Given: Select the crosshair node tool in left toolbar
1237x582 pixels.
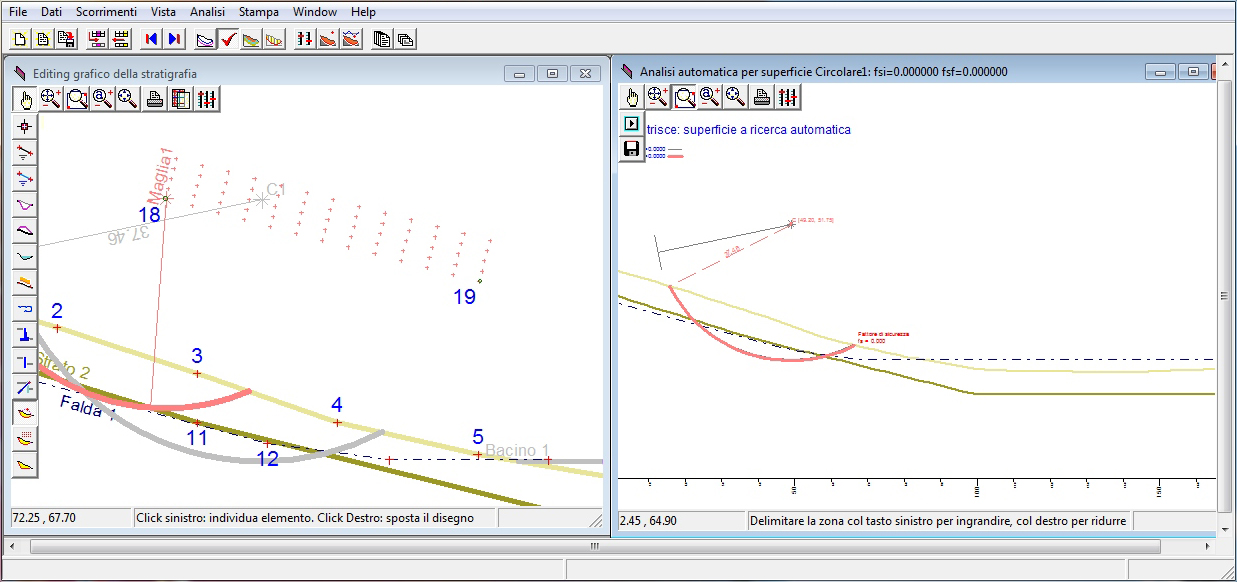Looking at the screenshot, I should tap(25, 126).
